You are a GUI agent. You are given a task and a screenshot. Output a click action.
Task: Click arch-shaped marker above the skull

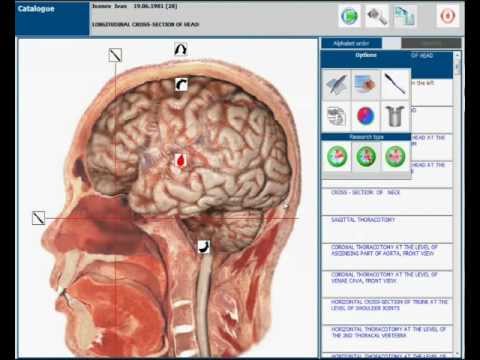[181, 49]
